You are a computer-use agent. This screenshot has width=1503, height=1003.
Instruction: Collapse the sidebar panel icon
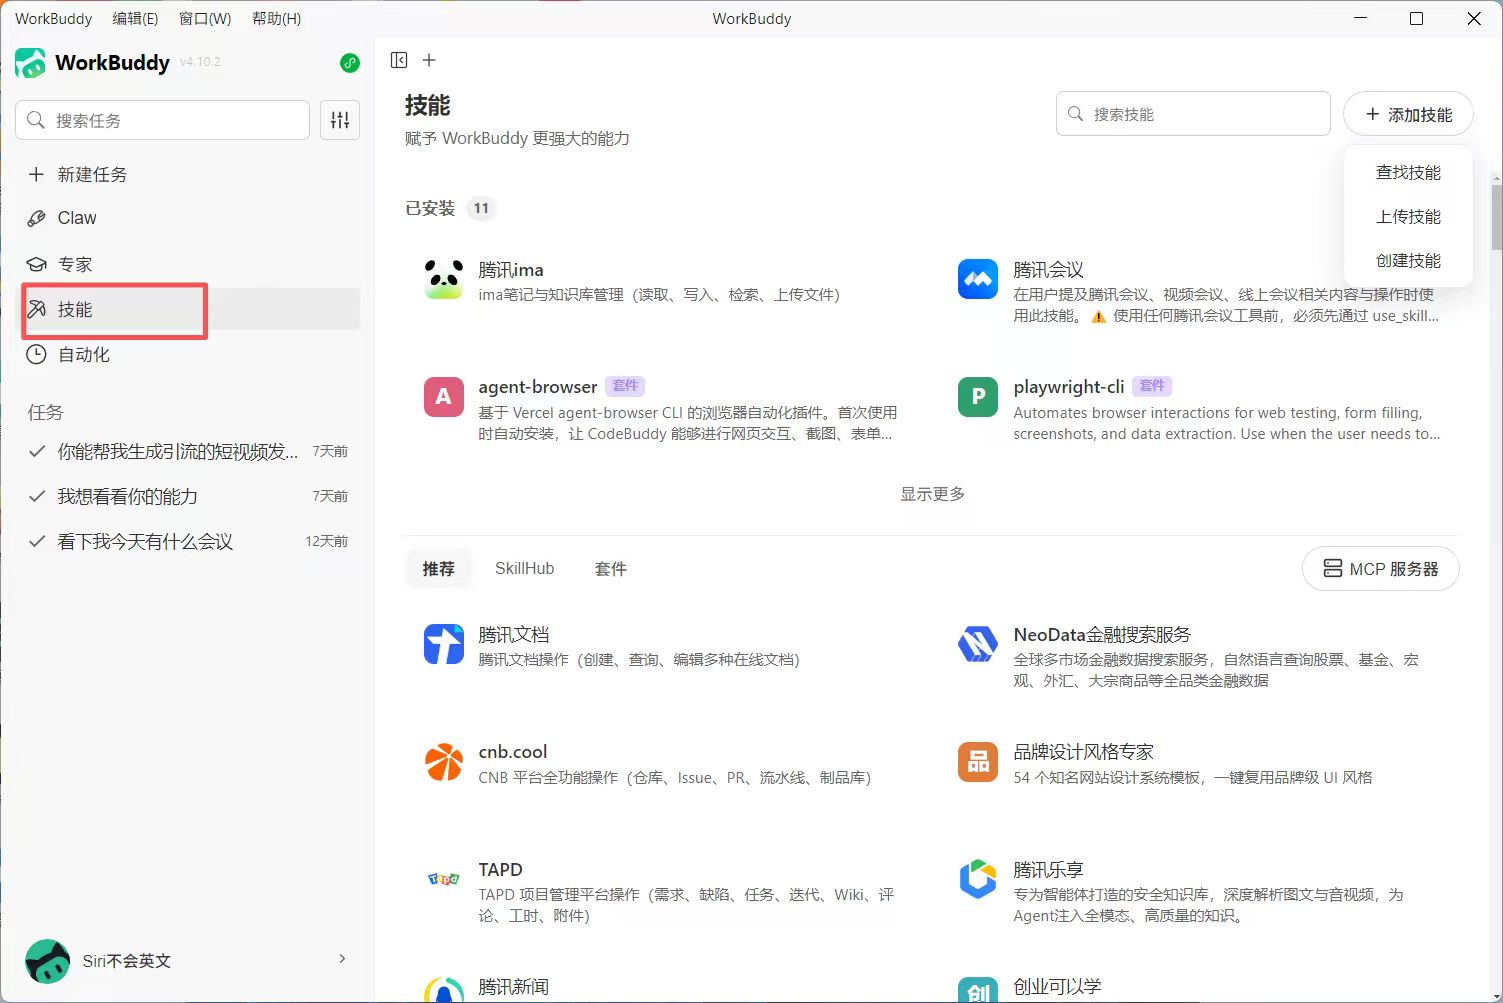[399, 60]
